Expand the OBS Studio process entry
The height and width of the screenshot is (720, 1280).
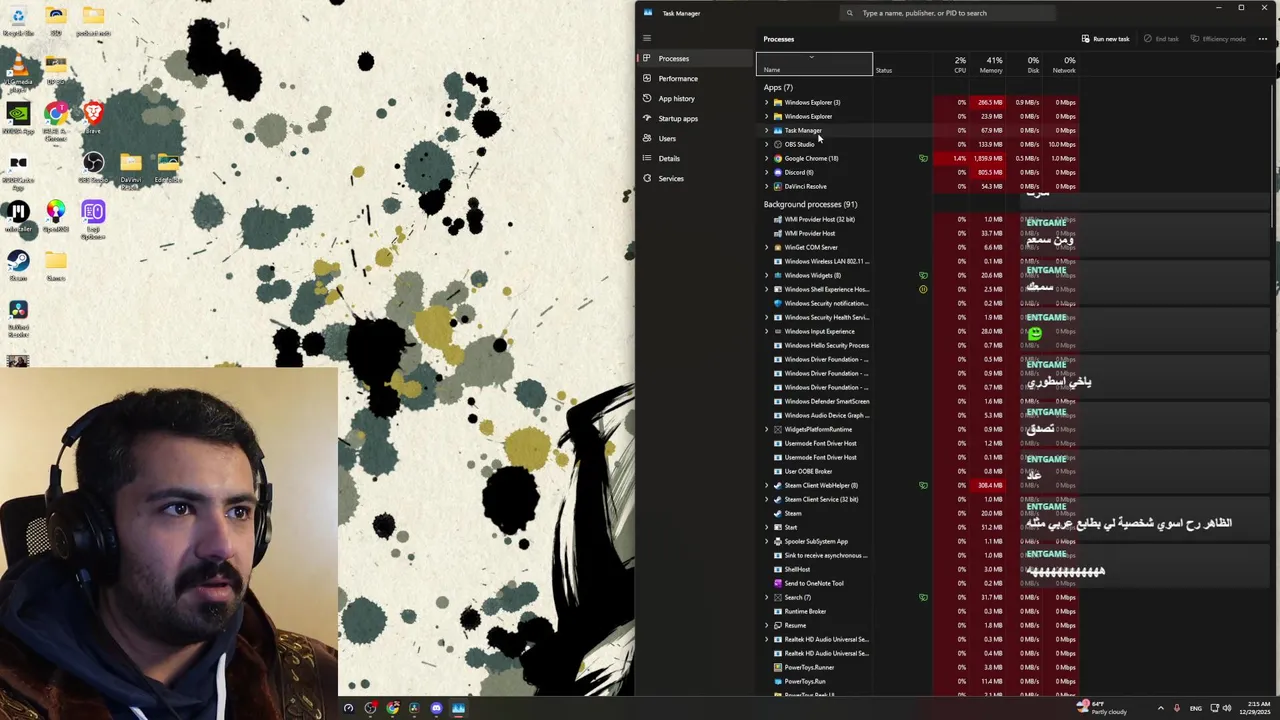(x=766, y=144)
